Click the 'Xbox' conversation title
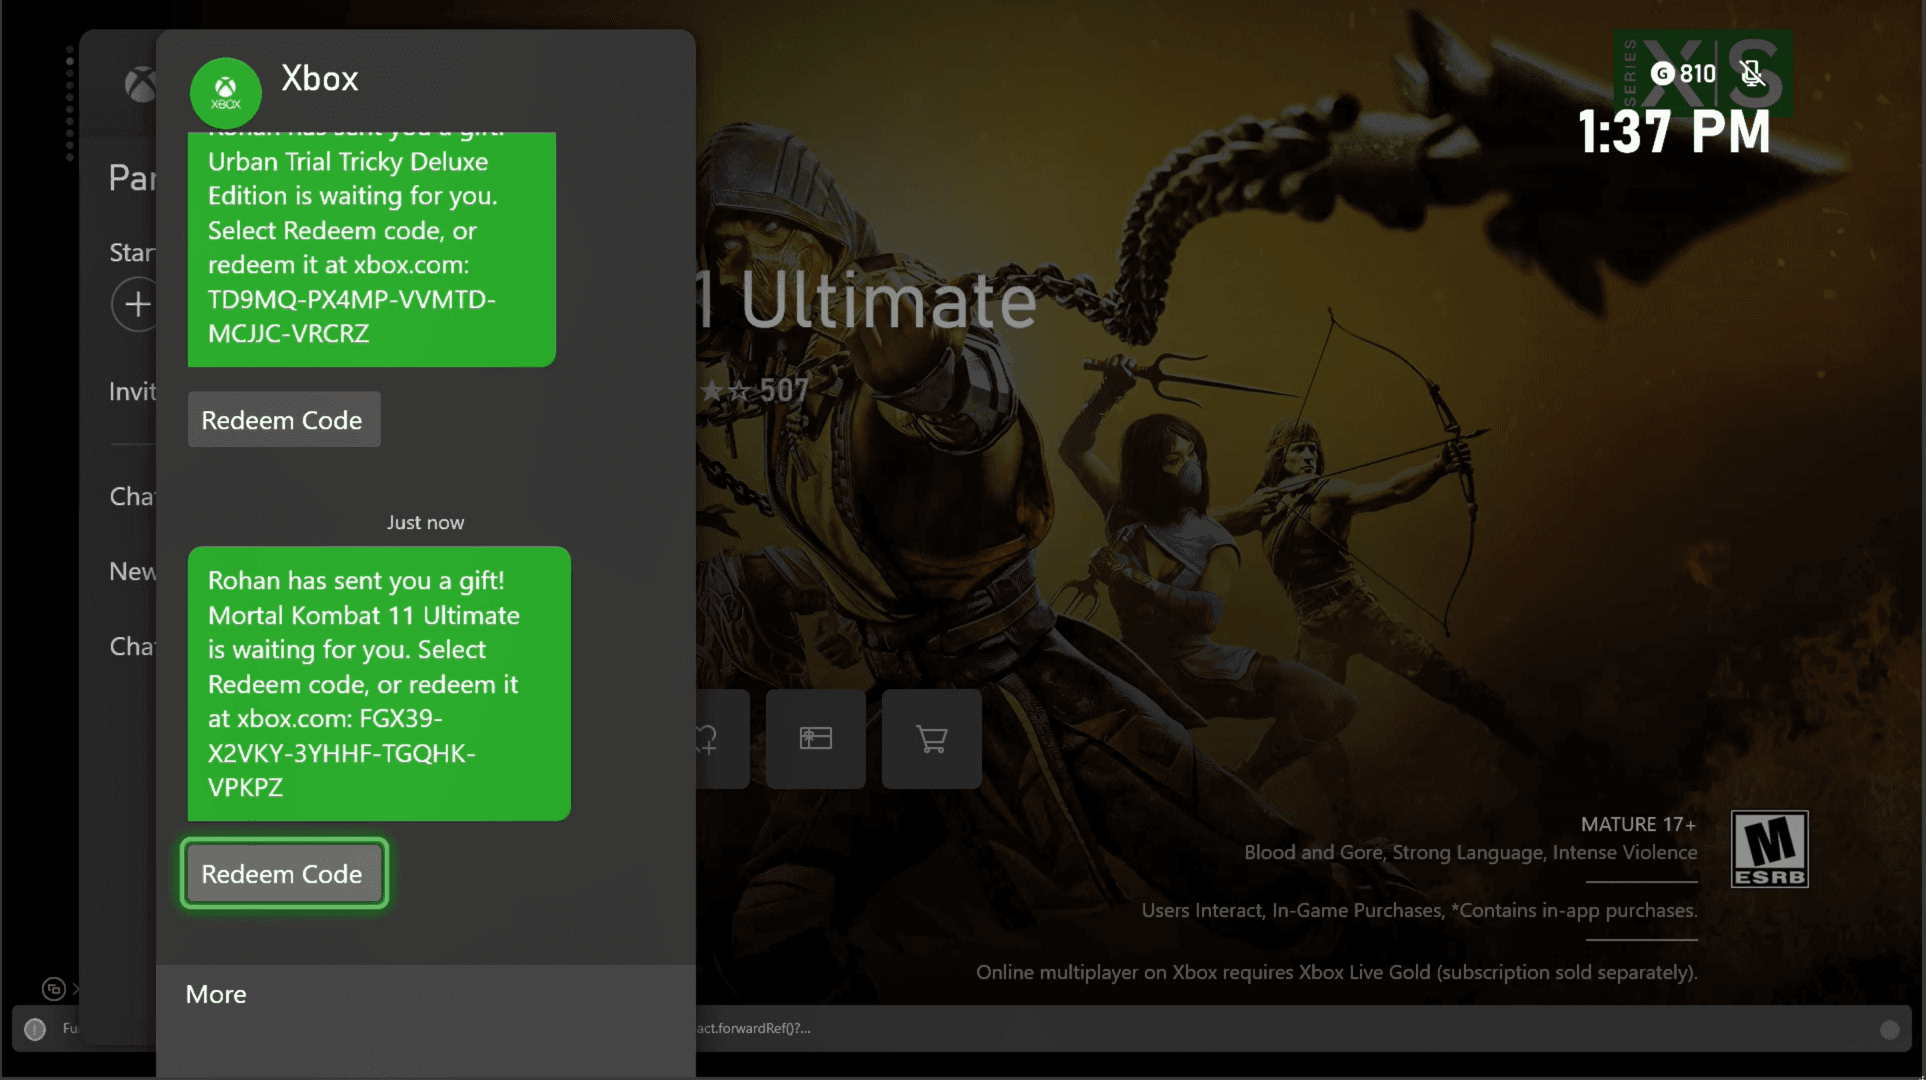 pyautogui.click(x=320, y=78)
